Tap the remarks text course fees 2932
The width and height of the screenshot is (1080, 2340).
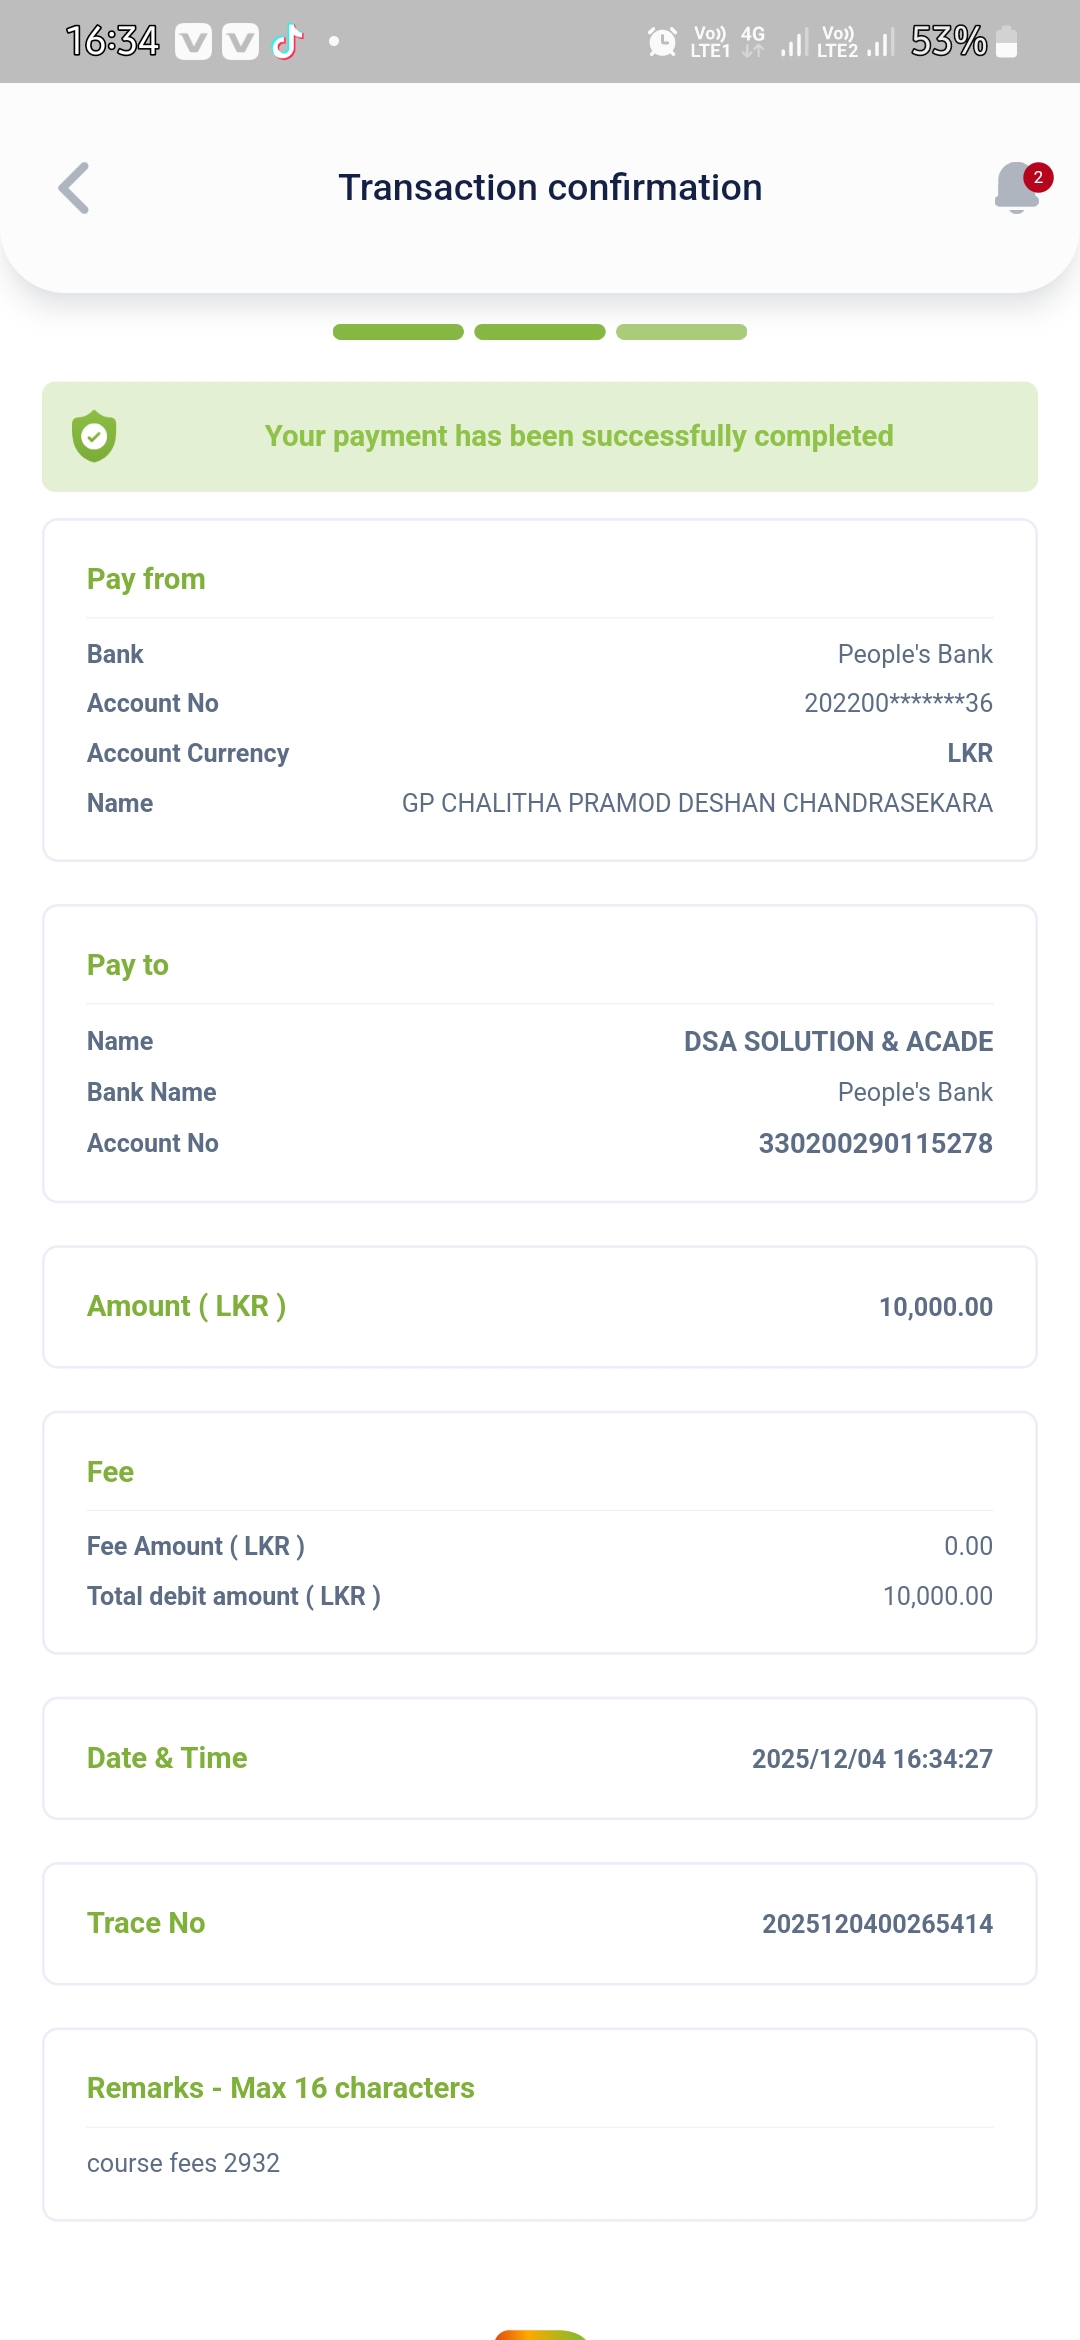click(x=183, y=2163)
